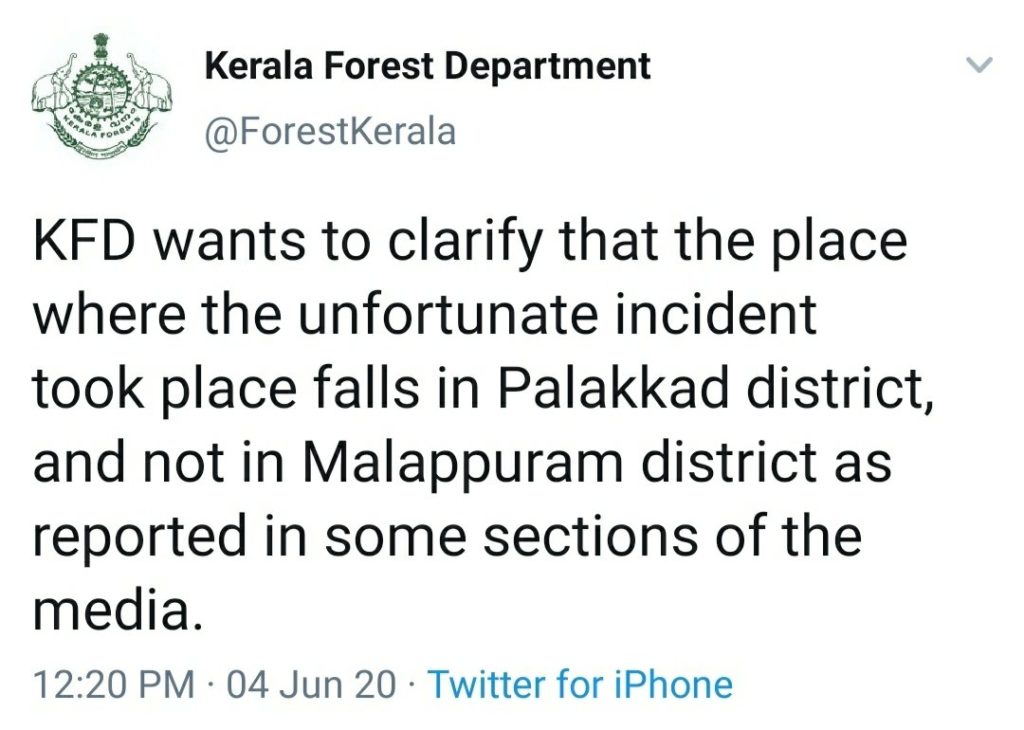1024x730 pixels.
Task: Select the 04 Jun 20 date
Action: [x=311, y=686]
